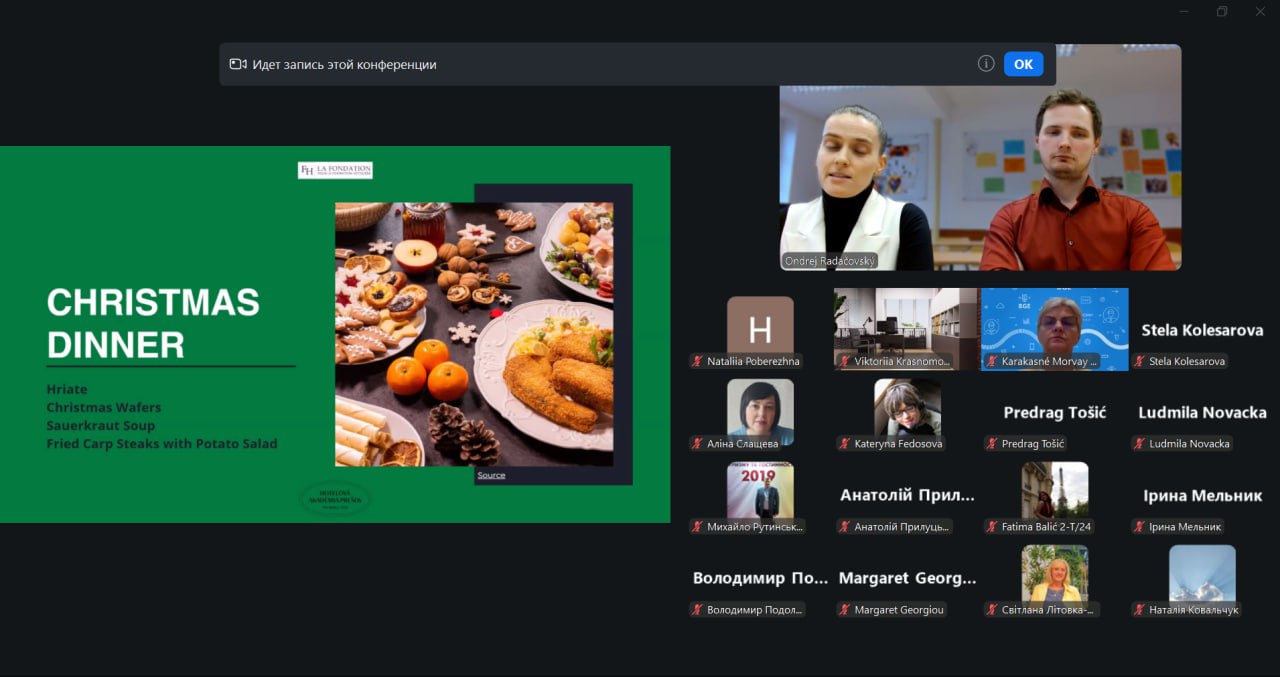
Task: Click muted mic icon beside Viktoriia Krasnomo…
Action: (x=845, y=361)
